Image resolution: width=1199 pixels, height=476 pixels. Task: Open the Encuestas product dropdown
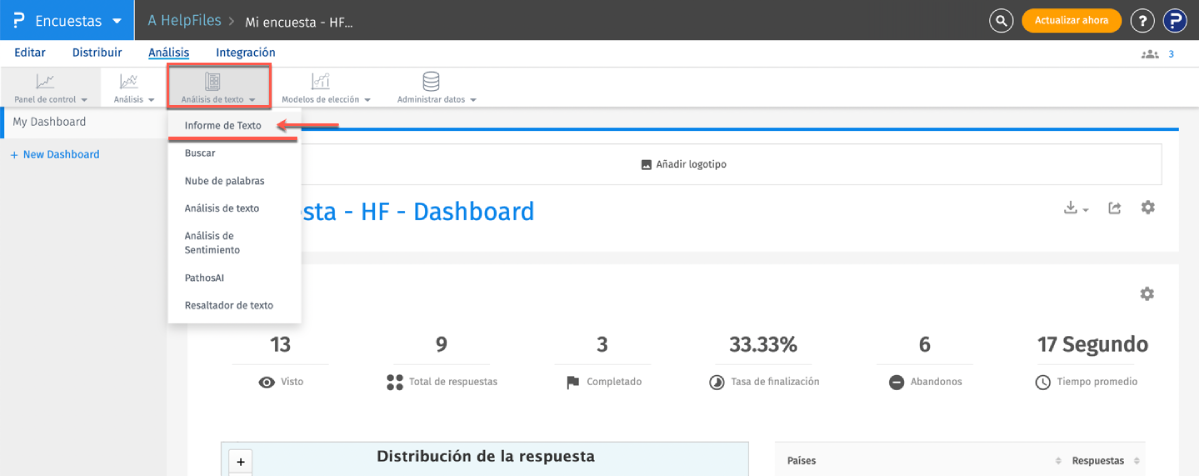(x=67, y=21)
